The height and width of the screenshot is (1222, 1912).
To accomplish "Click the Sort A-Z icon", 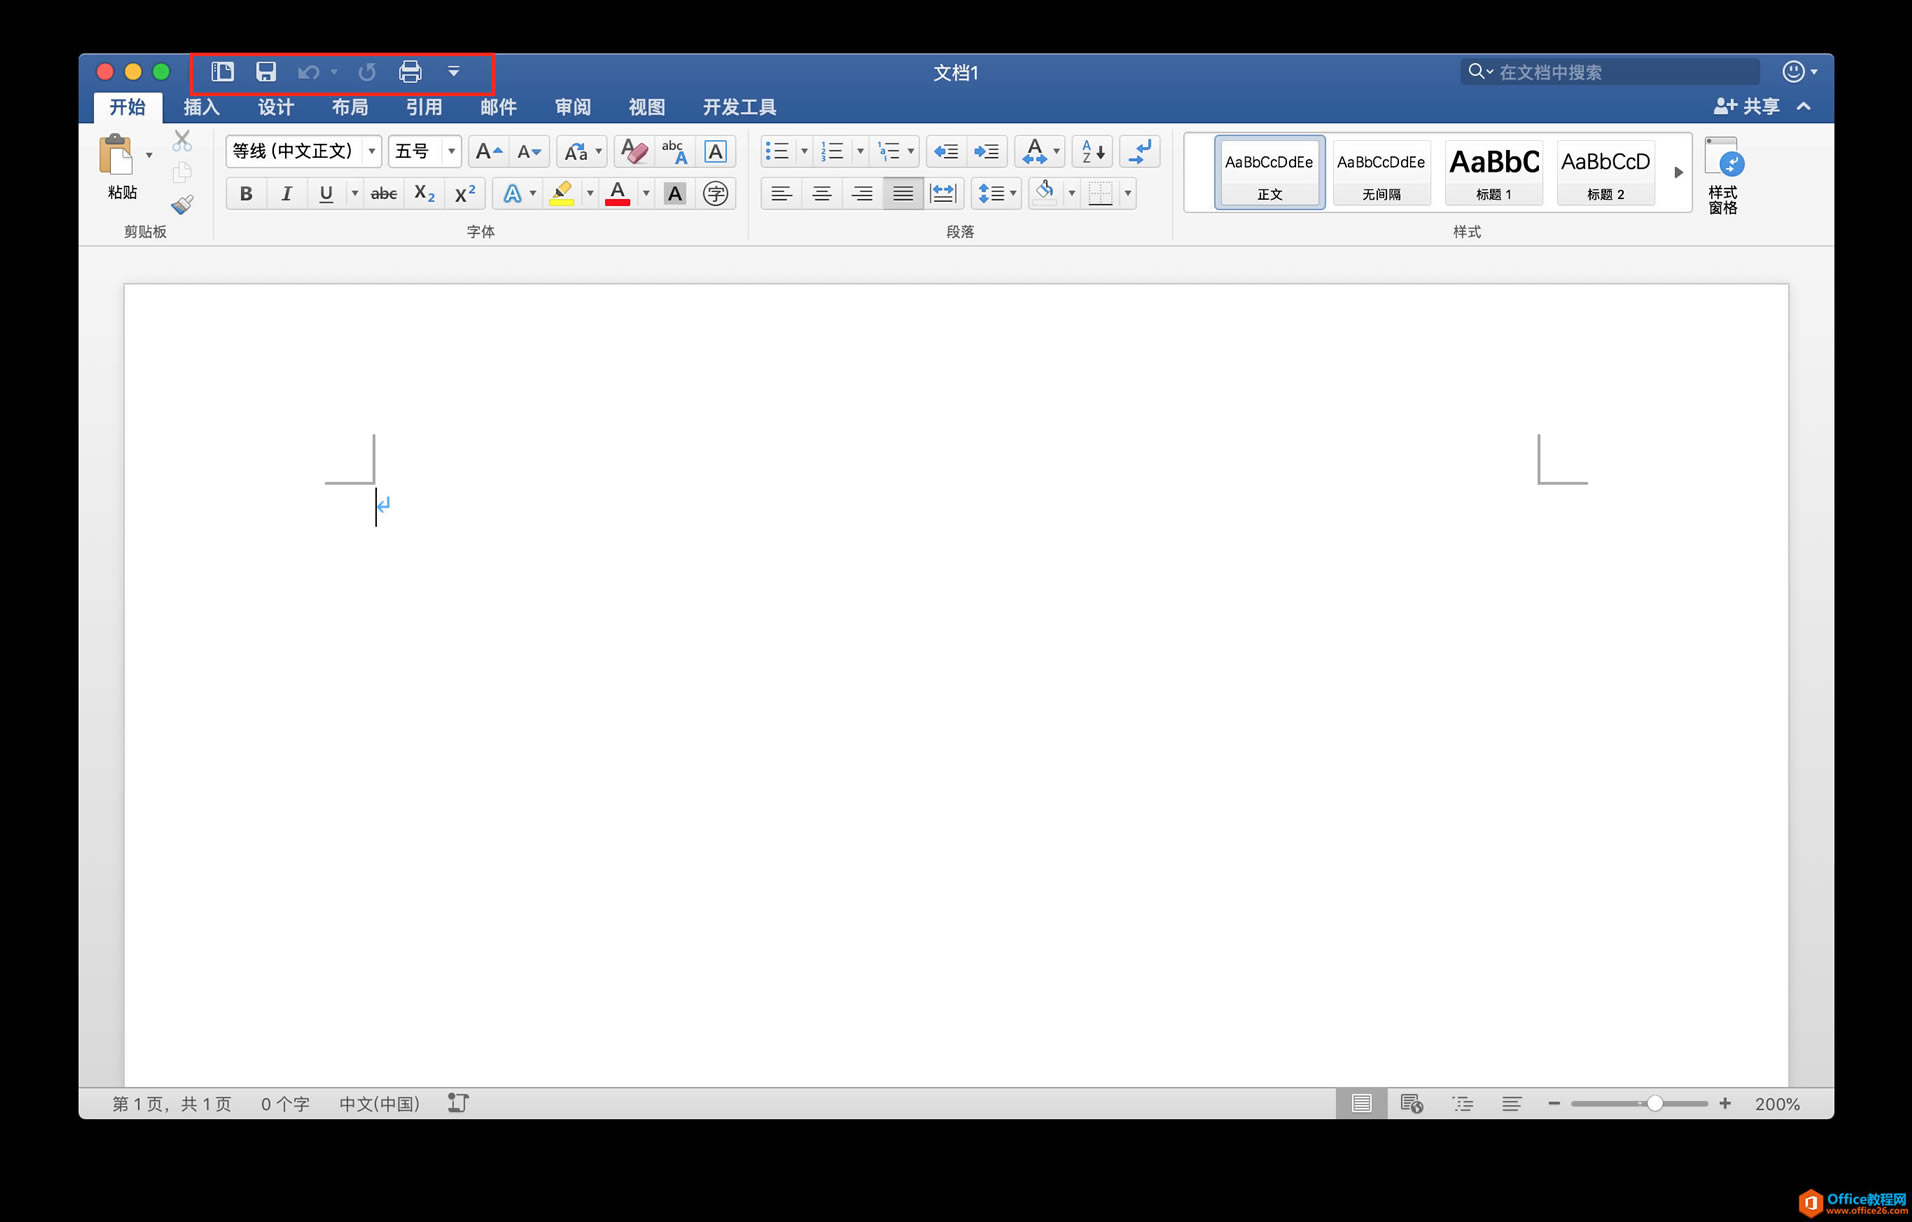I will tap(1092, 151).
